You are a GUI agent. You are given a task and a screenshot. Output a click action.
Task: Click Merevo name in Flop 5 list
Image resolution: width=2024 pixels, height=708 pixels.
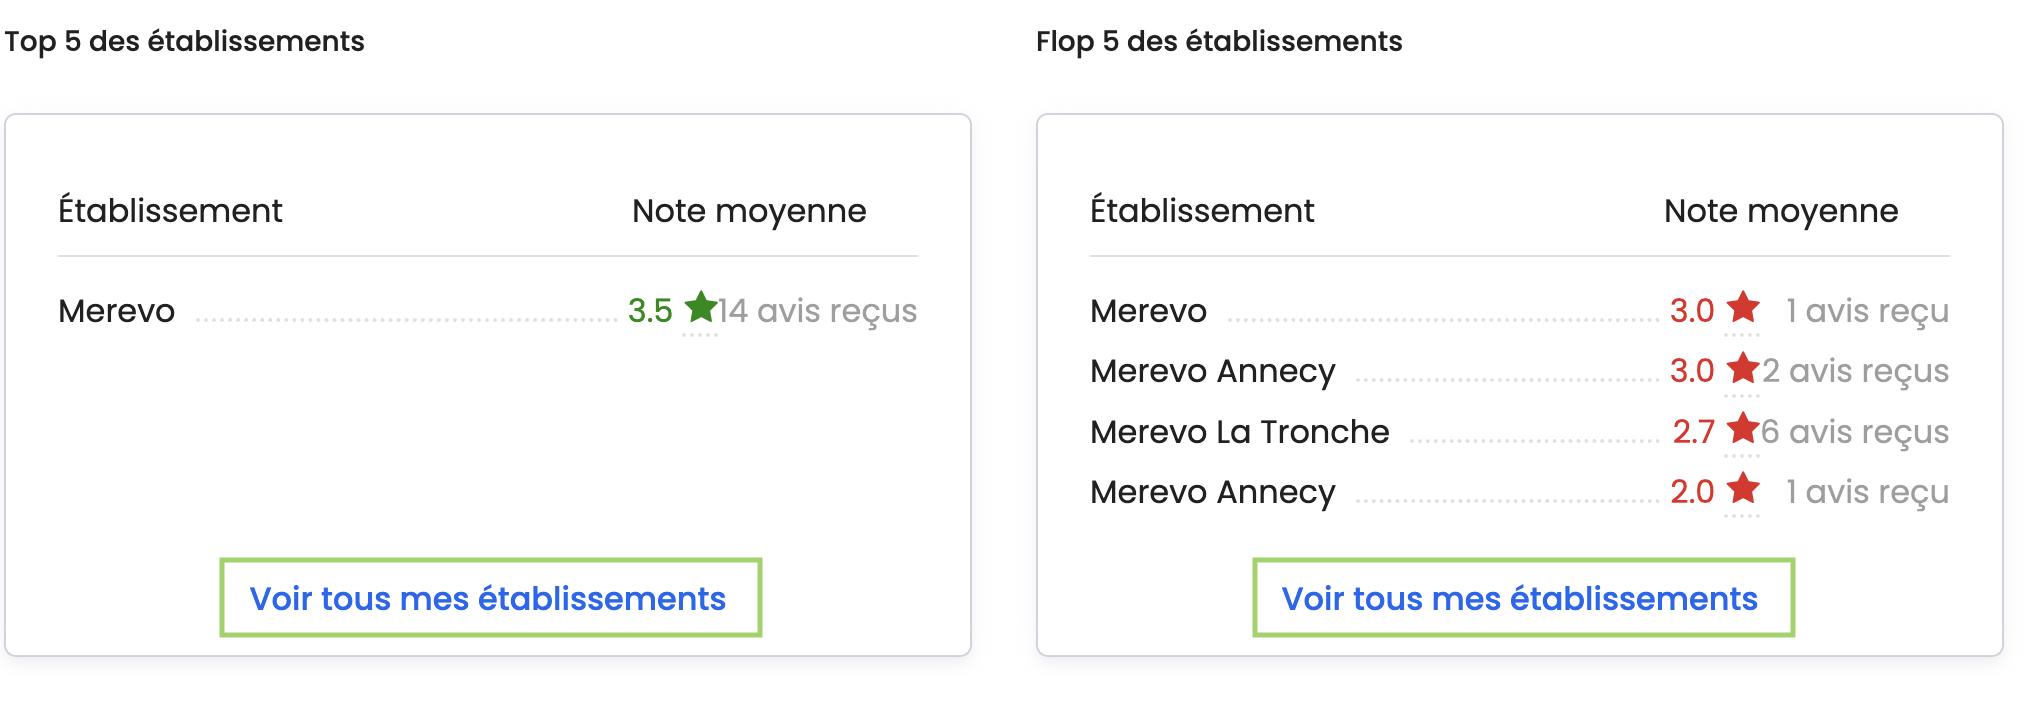[1148, 311]
